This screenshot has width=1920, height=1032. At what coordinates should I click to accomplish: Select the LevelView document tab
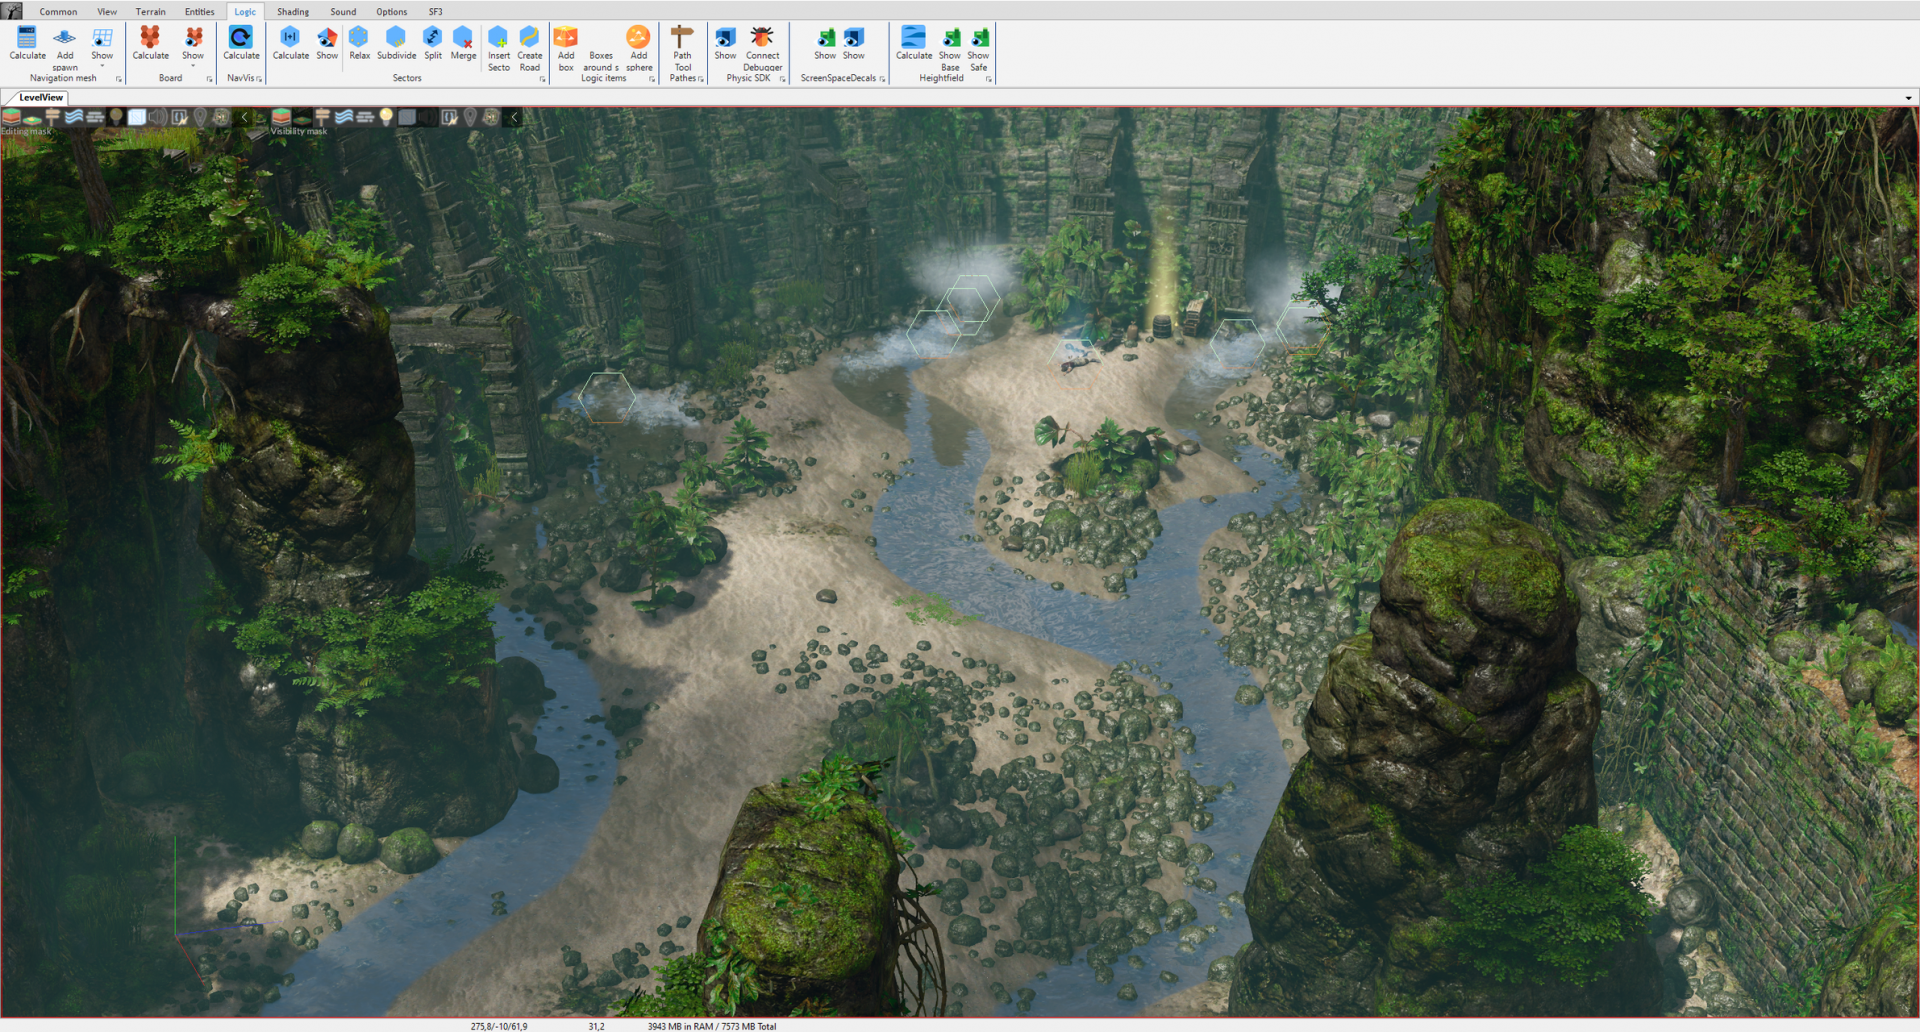[x=41, y=98]
